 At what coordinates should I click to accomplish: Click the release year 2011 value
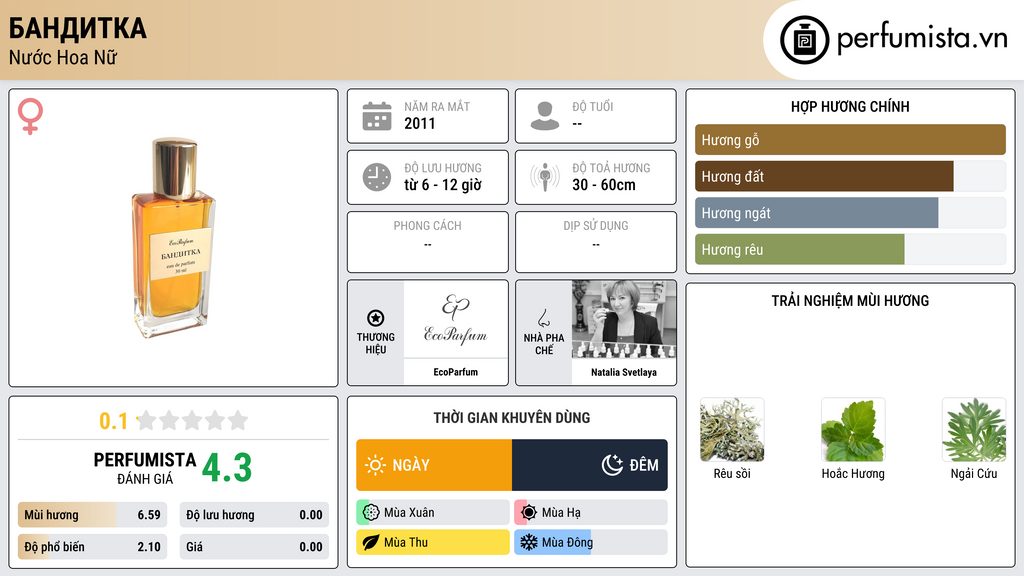click(x=419, y=123)
